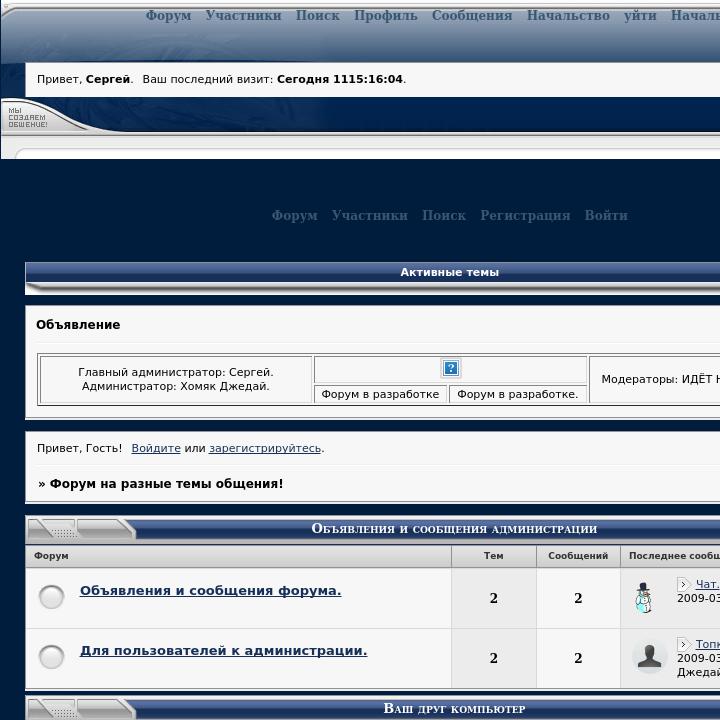The height and width of the screenshot is (720, 720).
Task: Open Форум in the top navigation
Action: (168, 16)
